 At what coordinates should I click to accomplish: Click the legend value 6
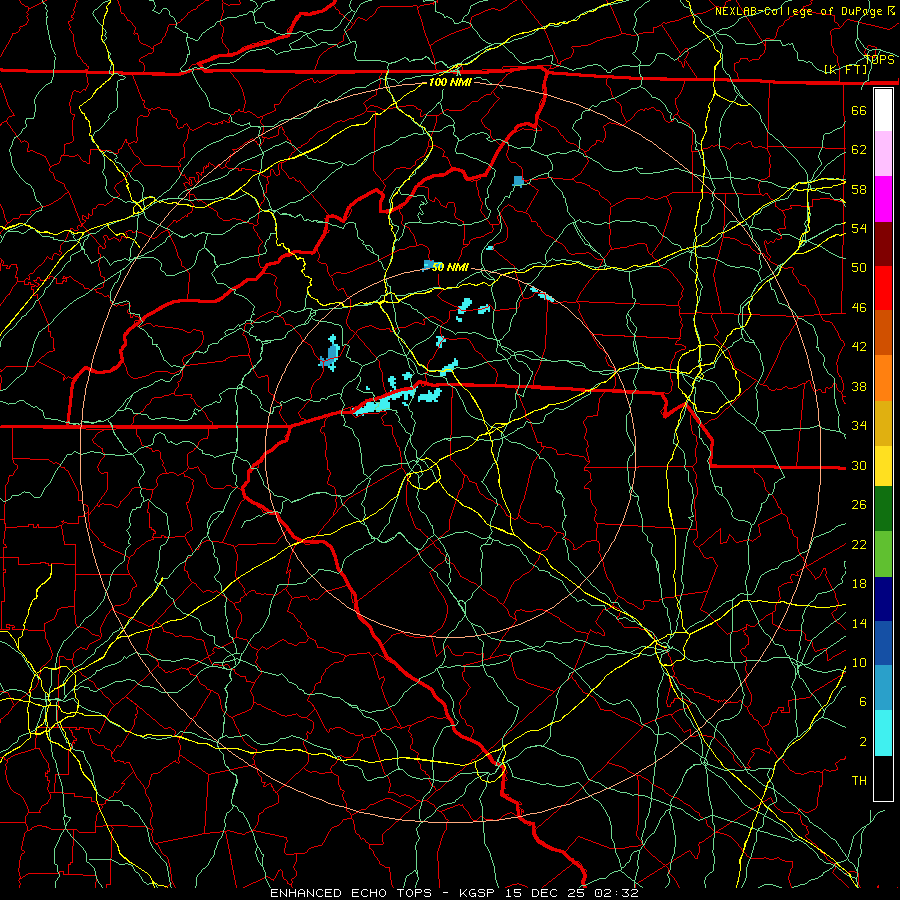click(x=863, y=702)
